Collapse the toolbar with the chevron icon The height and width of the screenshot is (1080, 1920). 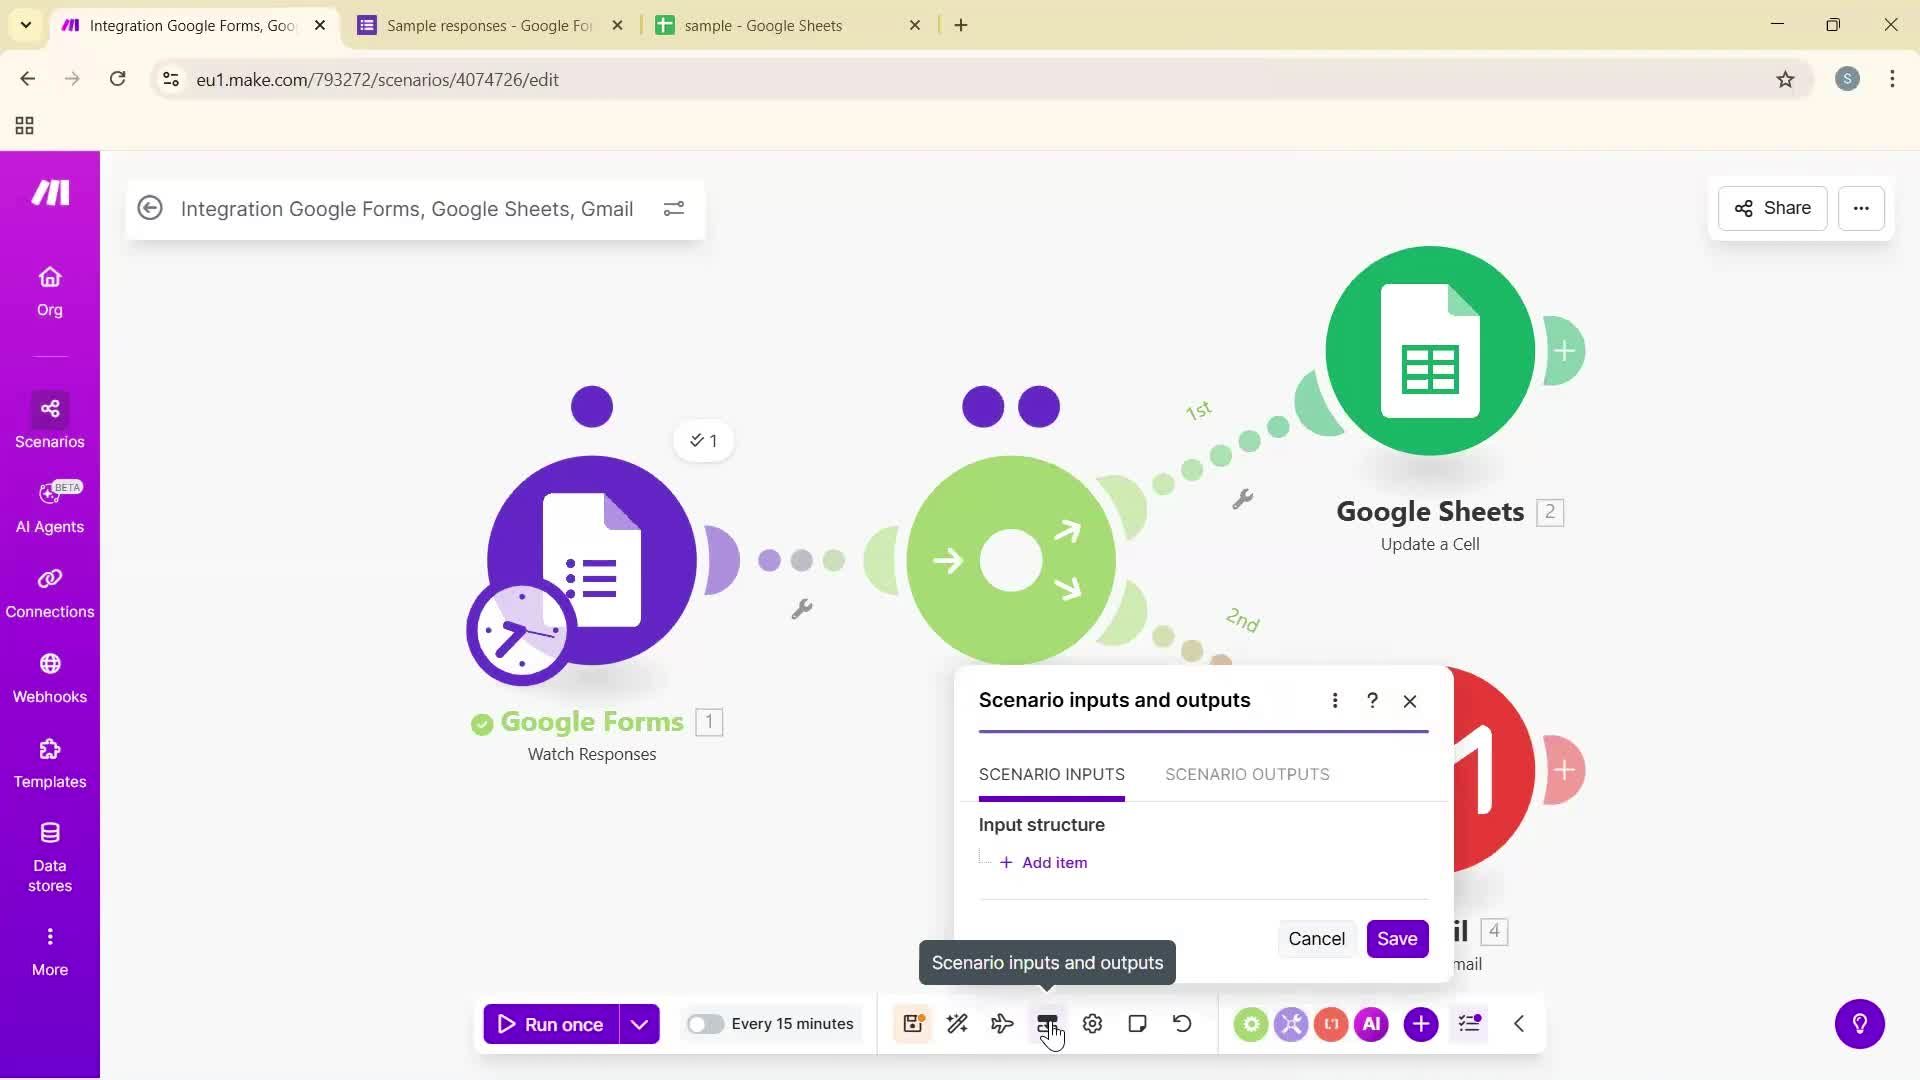pos(1518,1023)
